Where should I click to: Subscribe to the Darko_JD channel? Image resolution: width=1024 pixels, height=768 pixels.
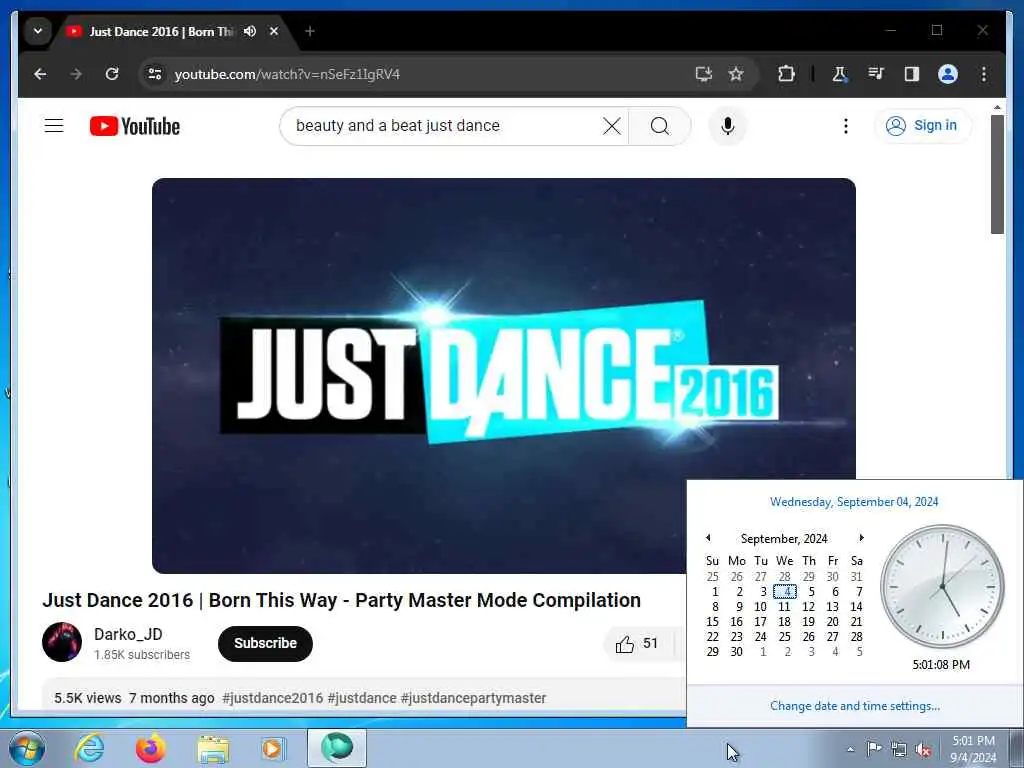coord(265,643)
